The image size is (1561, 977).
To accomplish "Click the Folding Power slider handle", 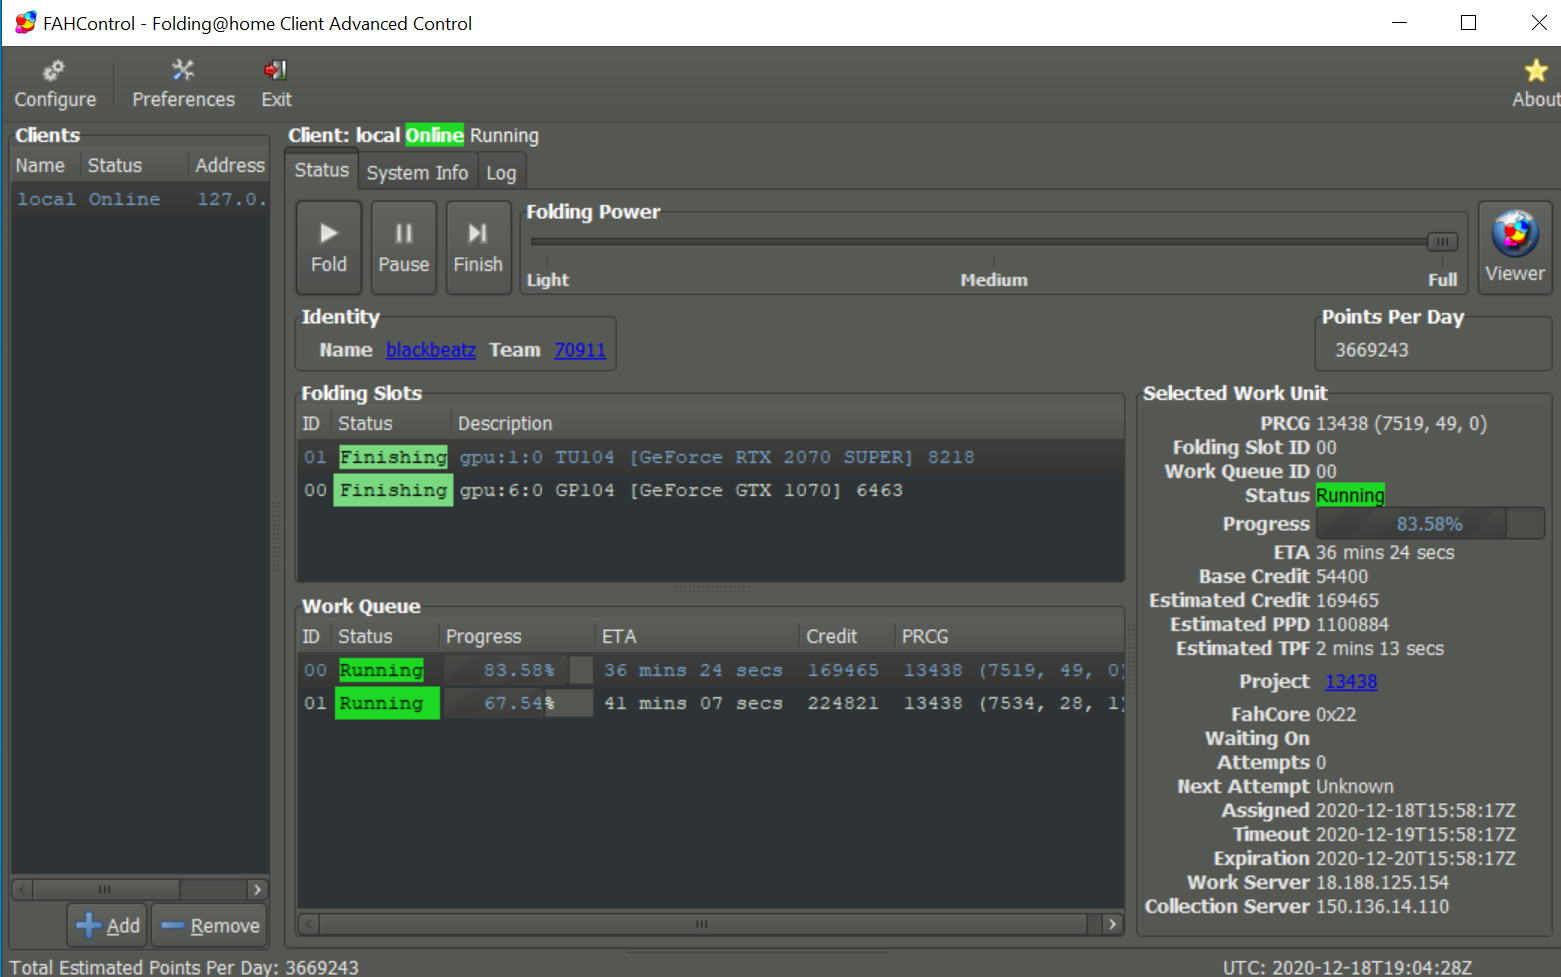I will [1442, 241].
